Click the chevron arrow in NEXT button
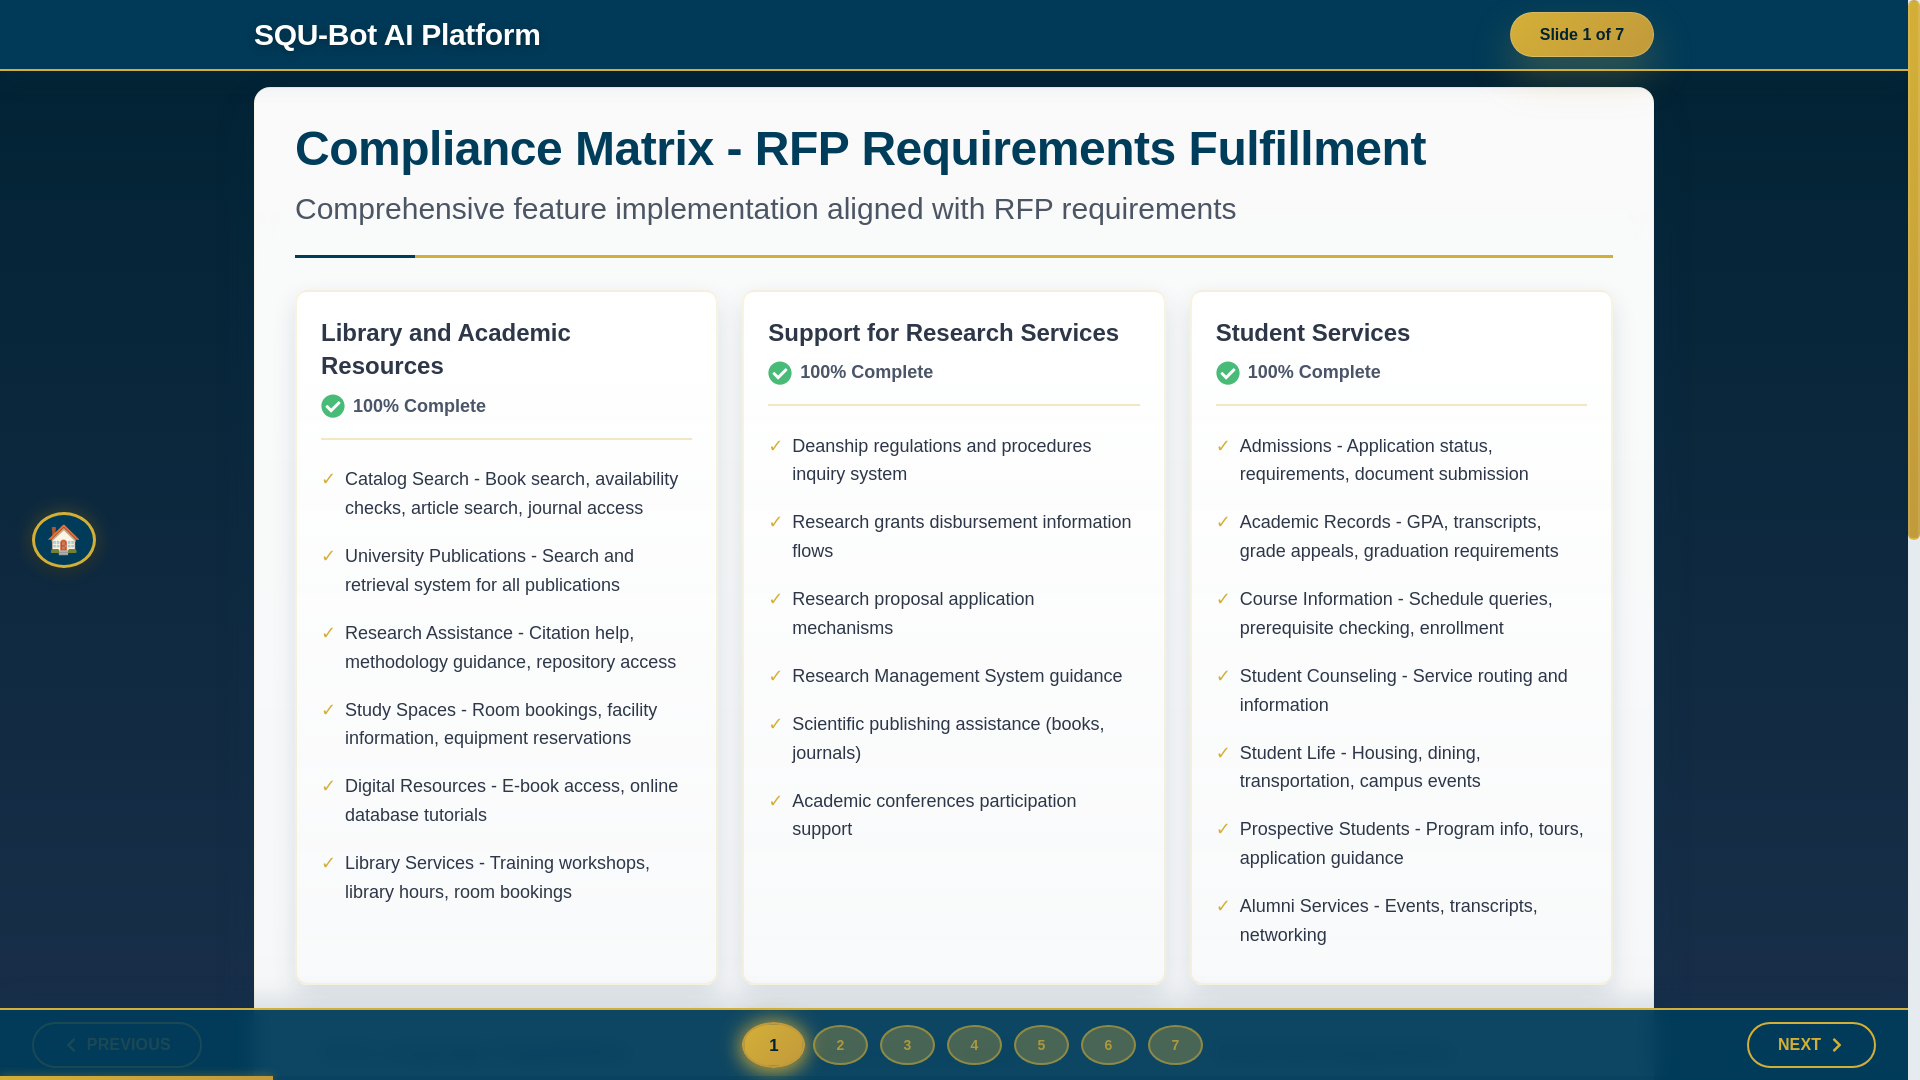This screenshot has height=1080, width=1920. click(1836, 1045)
